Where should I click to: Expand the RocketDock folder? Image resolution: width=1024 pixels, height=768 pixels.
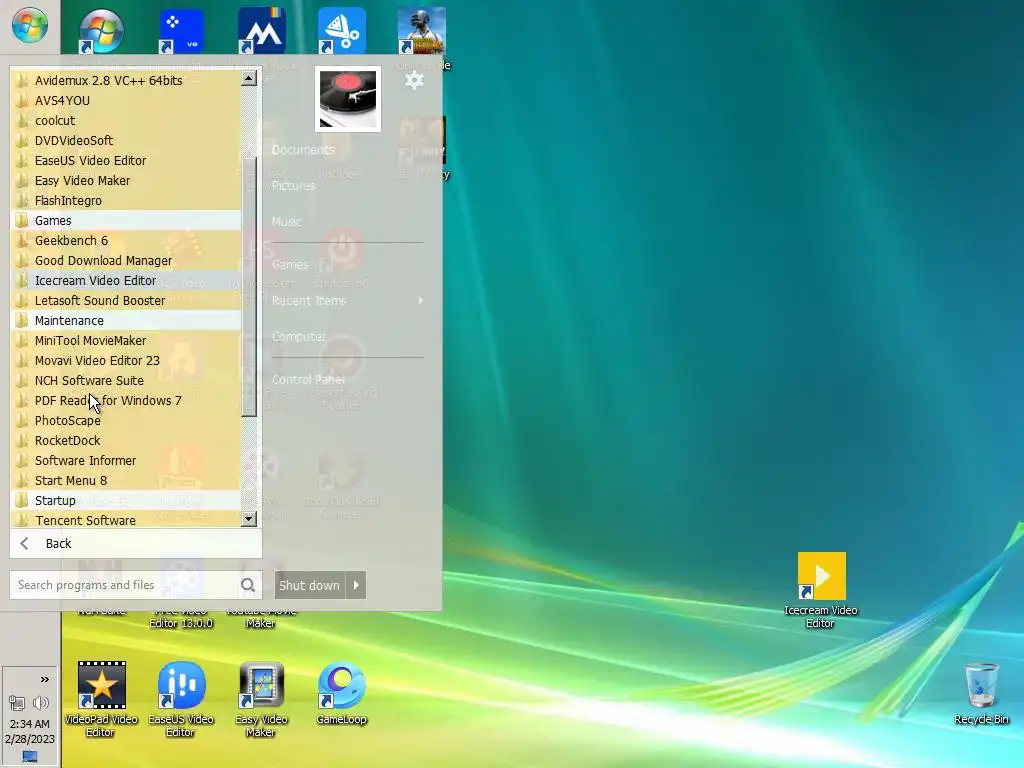coord(126,440)
